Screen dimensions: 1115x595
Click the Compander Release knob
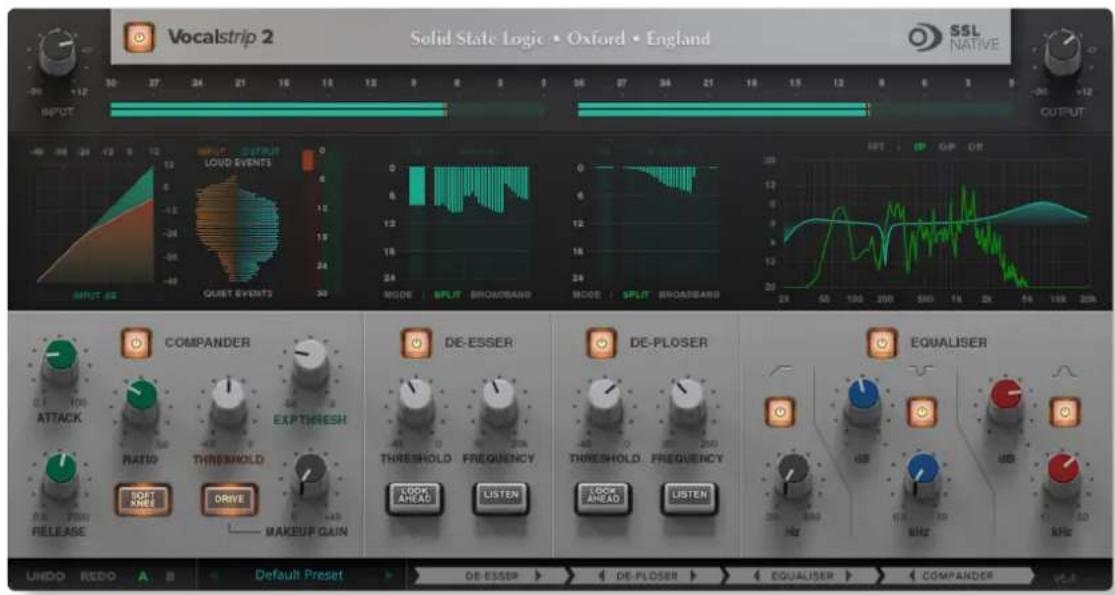click(60, 474)
